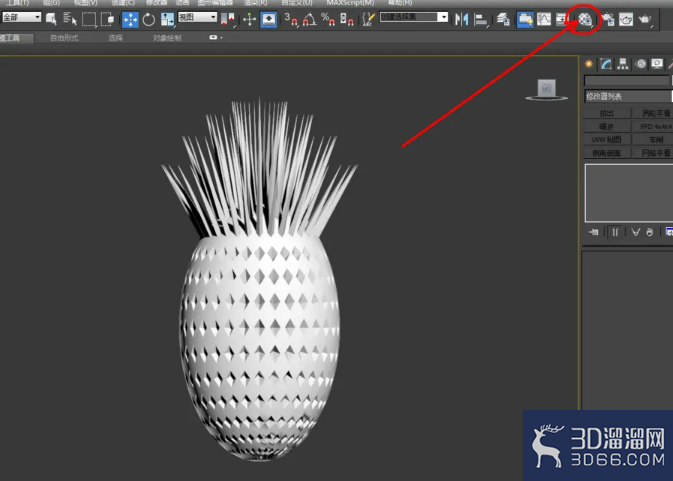The height and width of the screenshot is (481, 673).
Task: Open Edit Named Selection Sets tool
Action: click(x=368, y=19)
